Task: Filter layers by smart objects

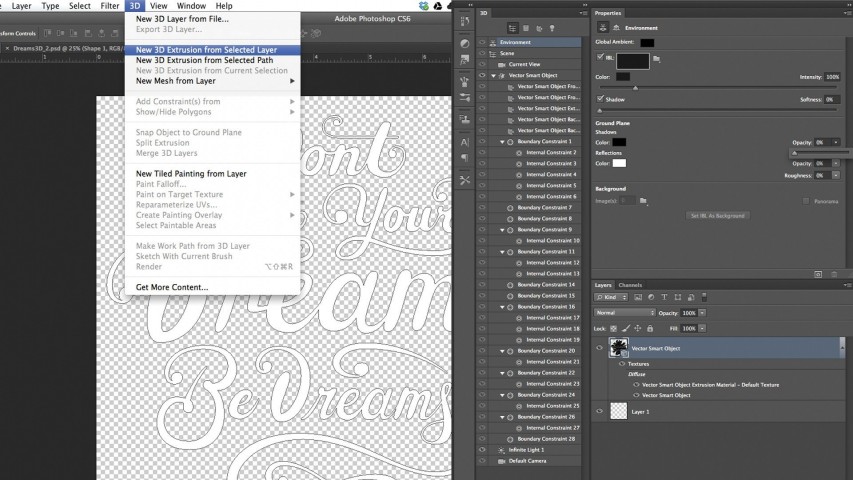Action: tap(691, 297)
